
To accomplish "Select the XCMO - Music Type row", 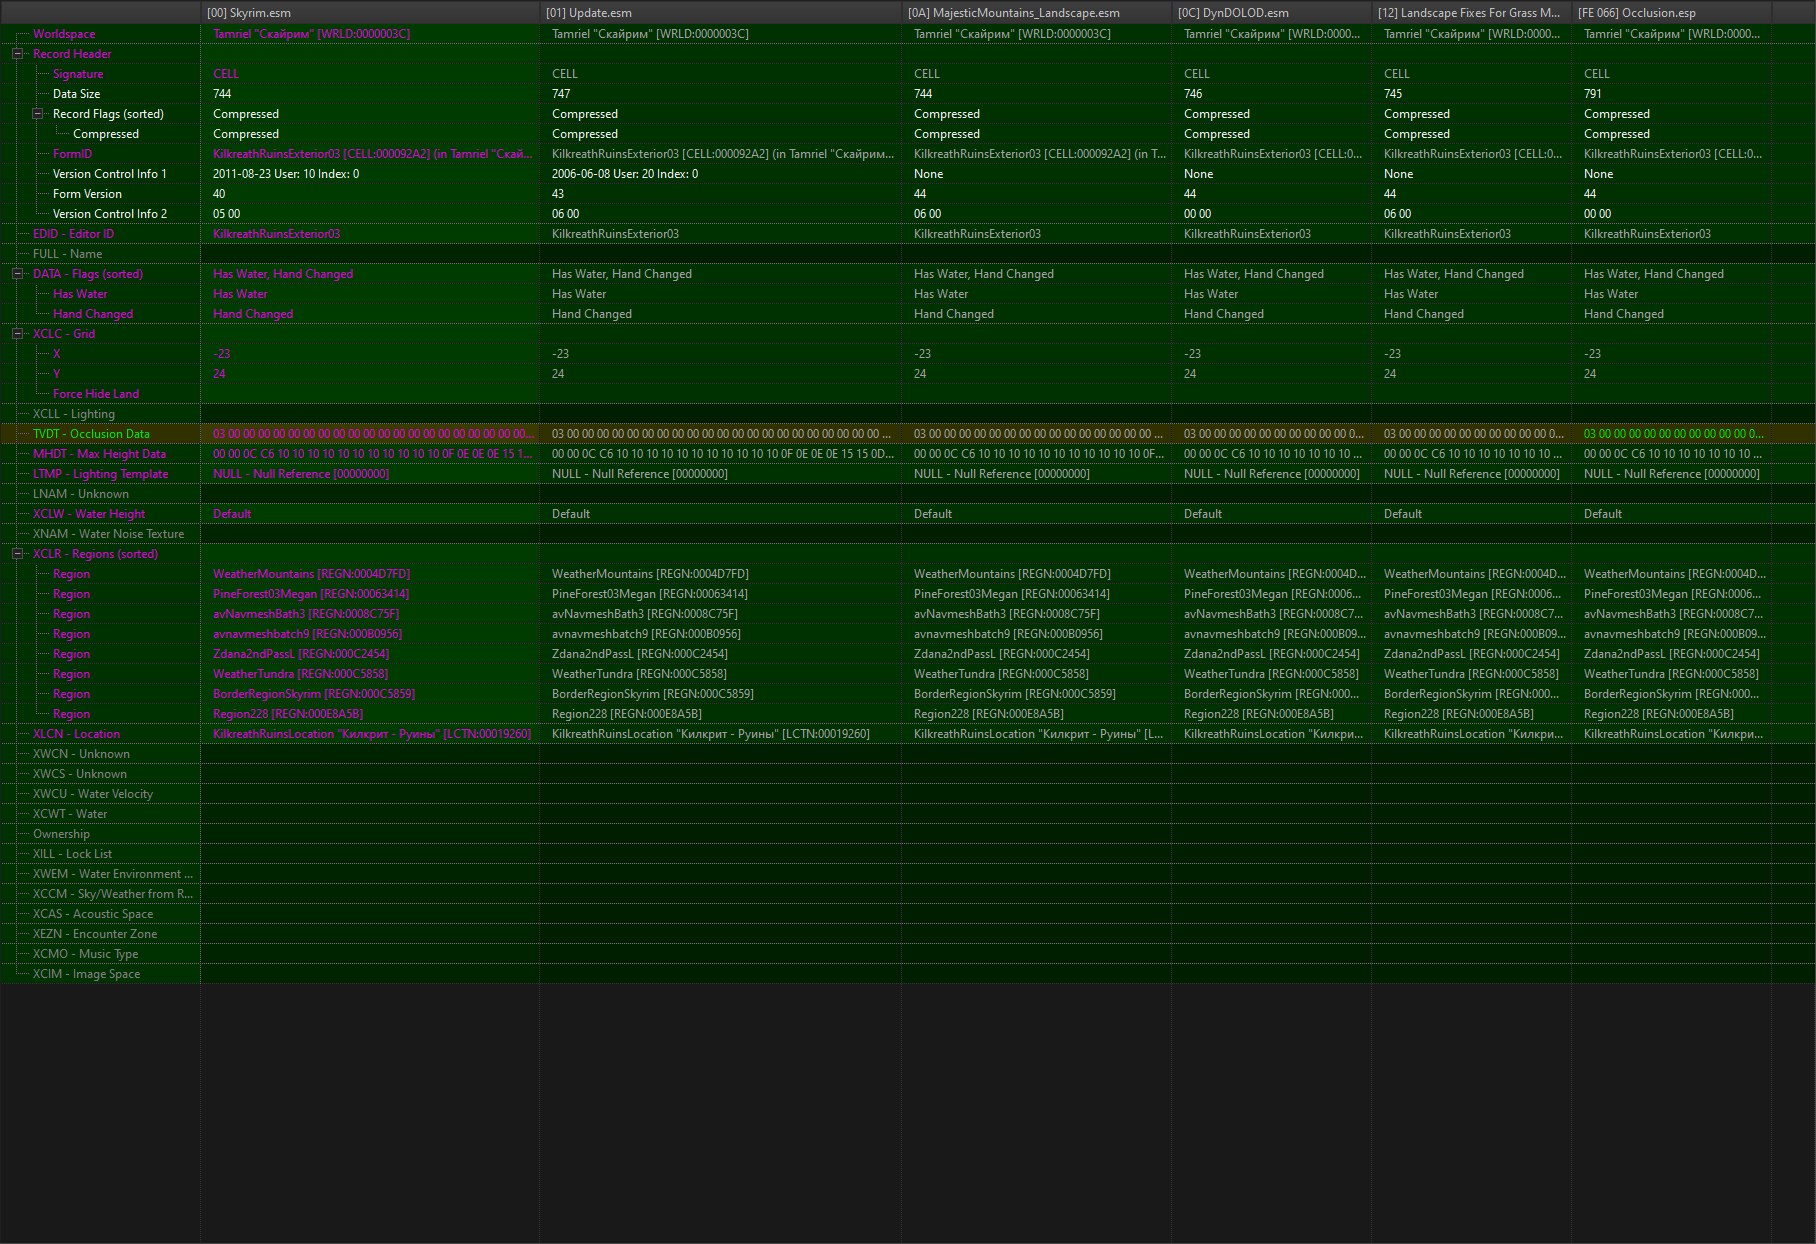I will pyautogui.click(x=85, y=954).
